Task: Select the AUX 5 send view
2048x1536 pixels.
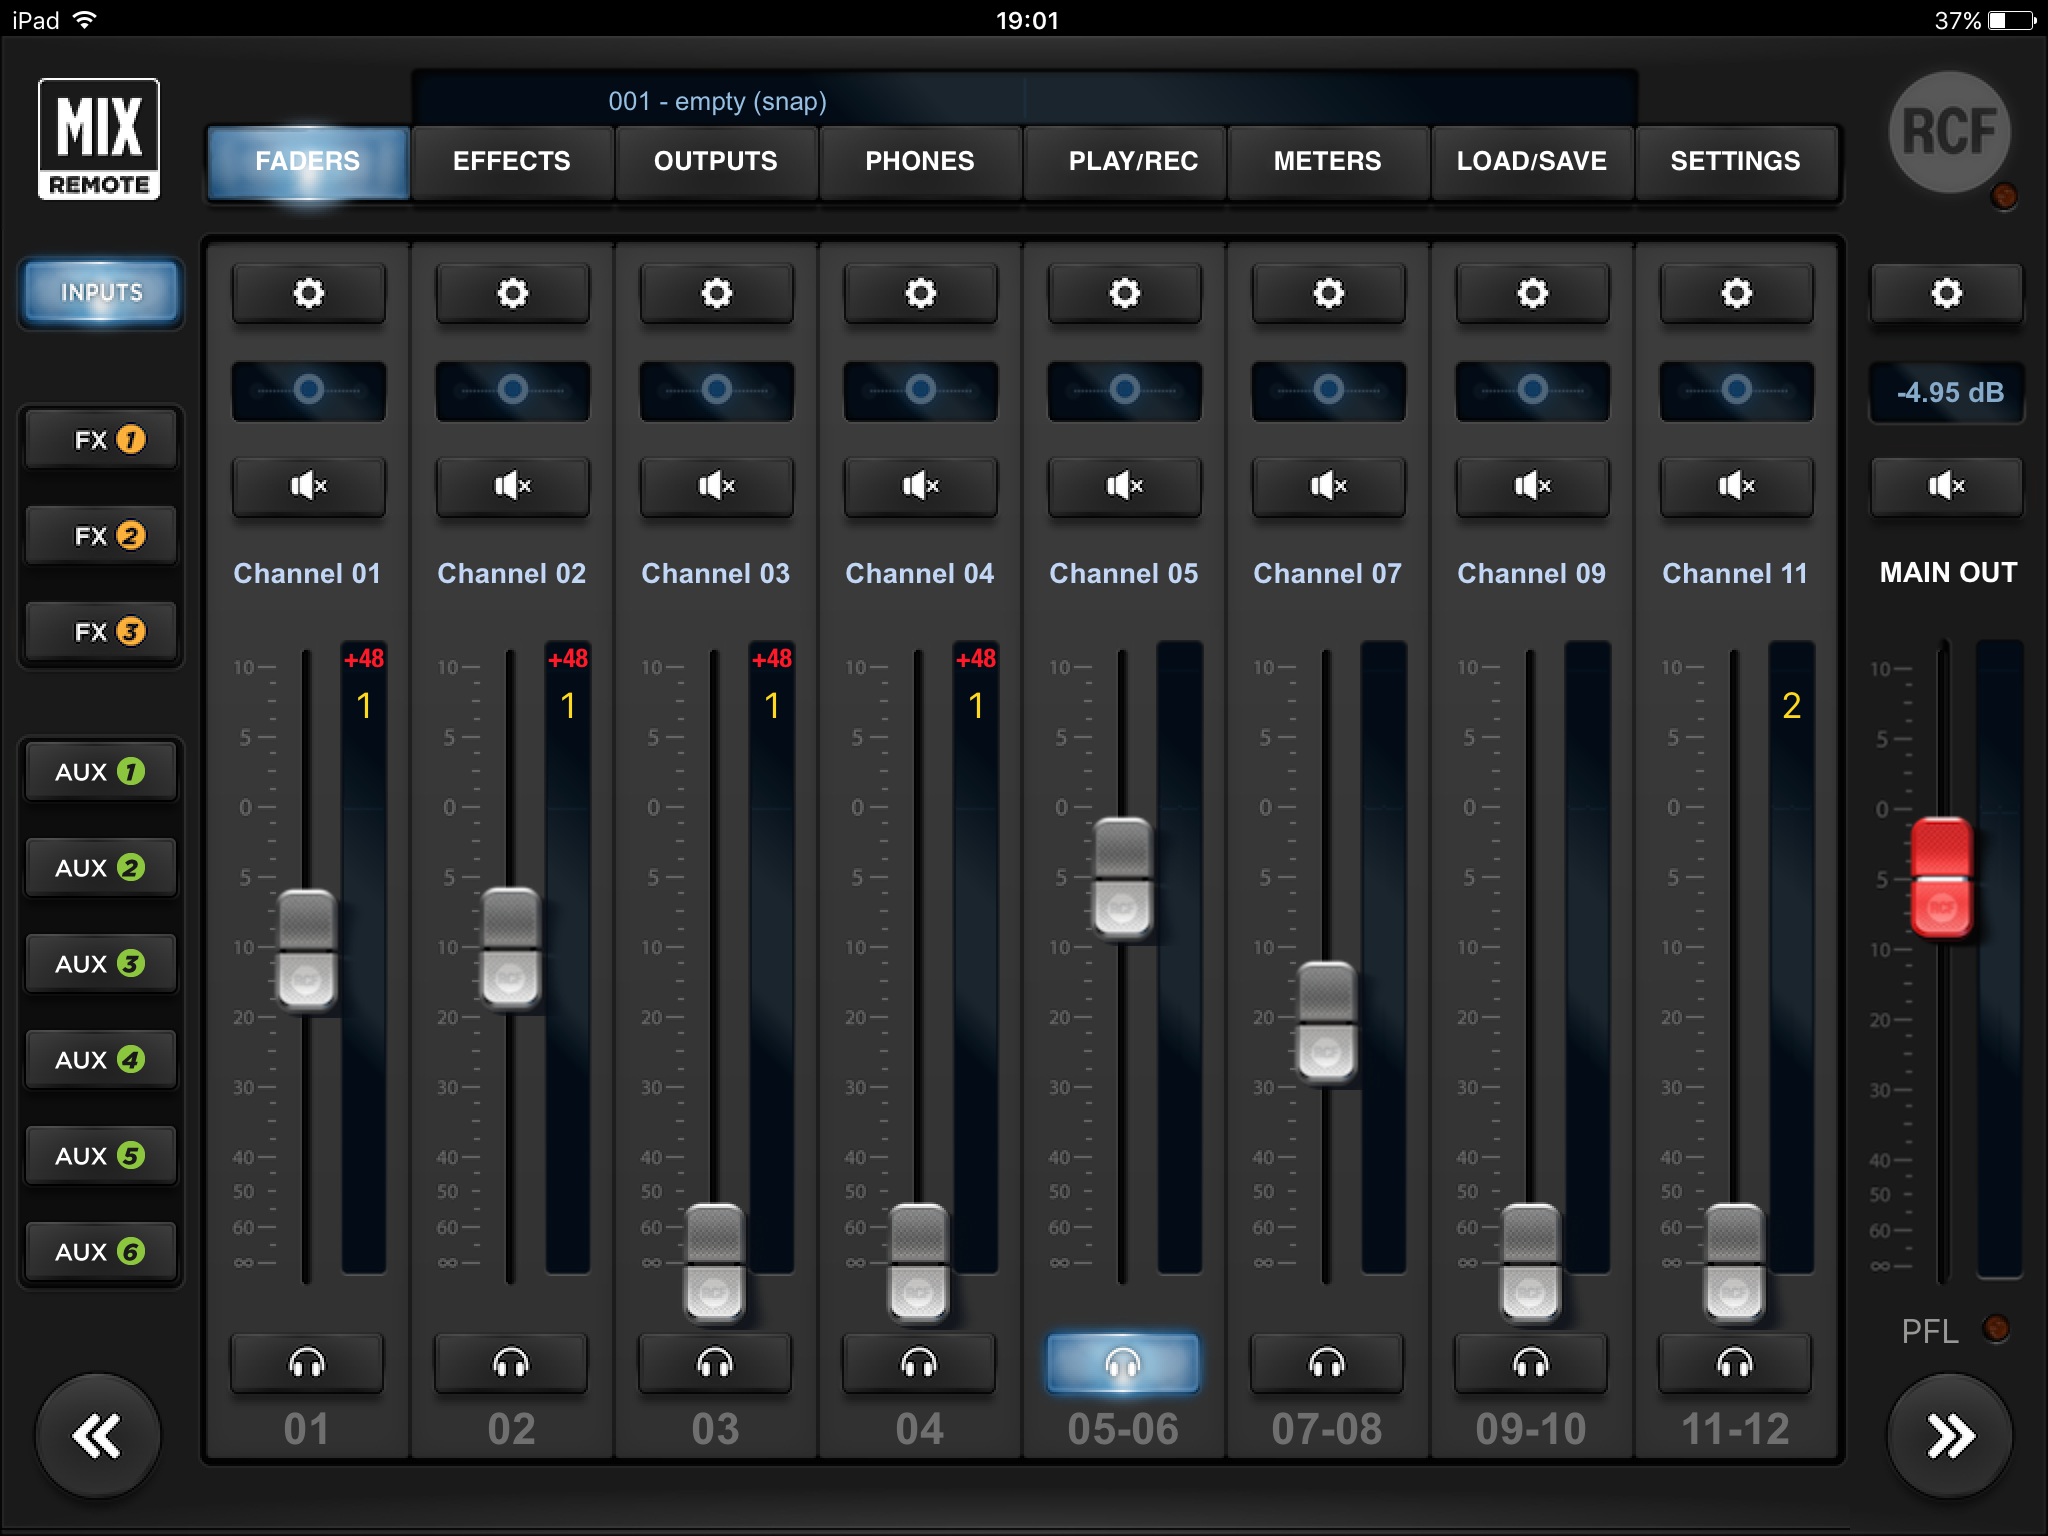Action: [x=101, y=1156]
